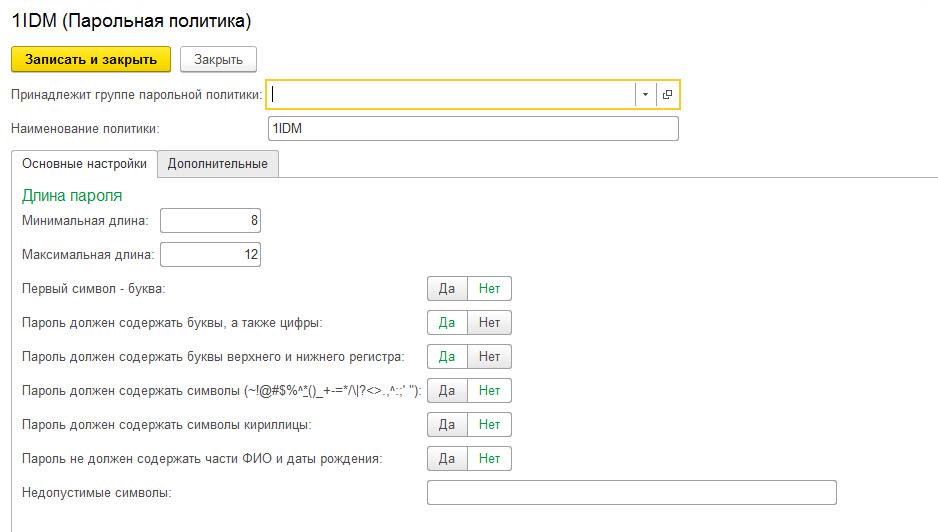Expand the password policy group dropdown
The width and height of the screenshot is (938, 532).
click(646, 94)
